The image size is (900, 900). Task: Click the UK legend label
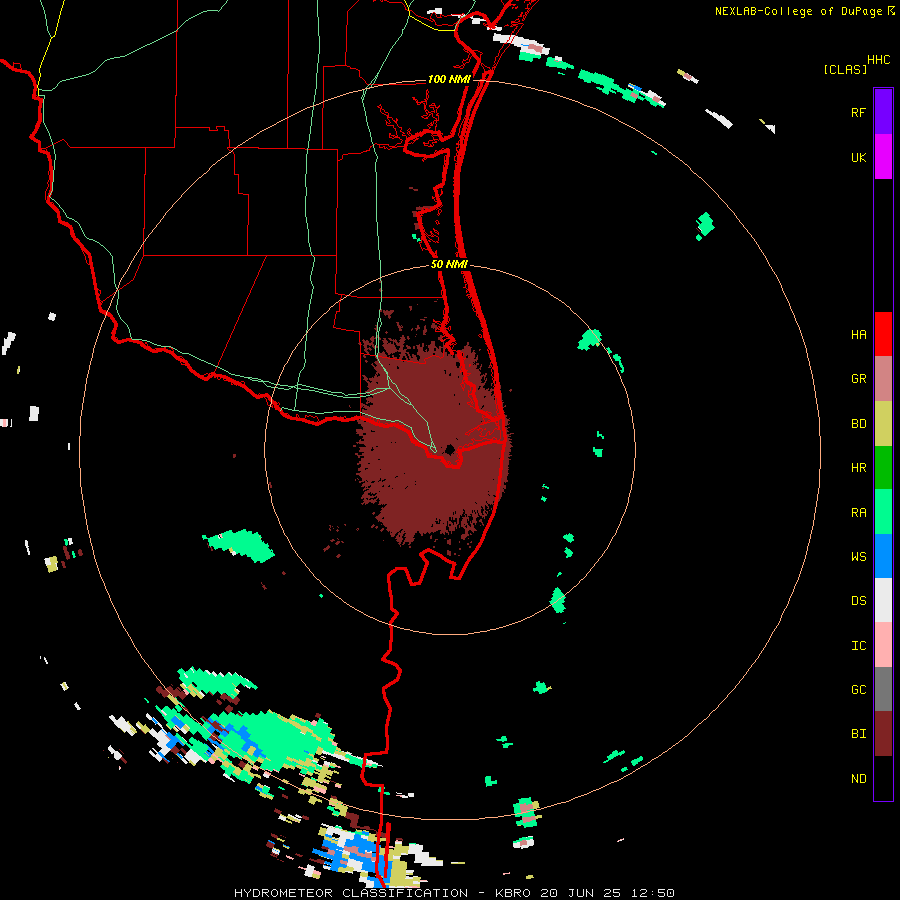pos(858,157)
